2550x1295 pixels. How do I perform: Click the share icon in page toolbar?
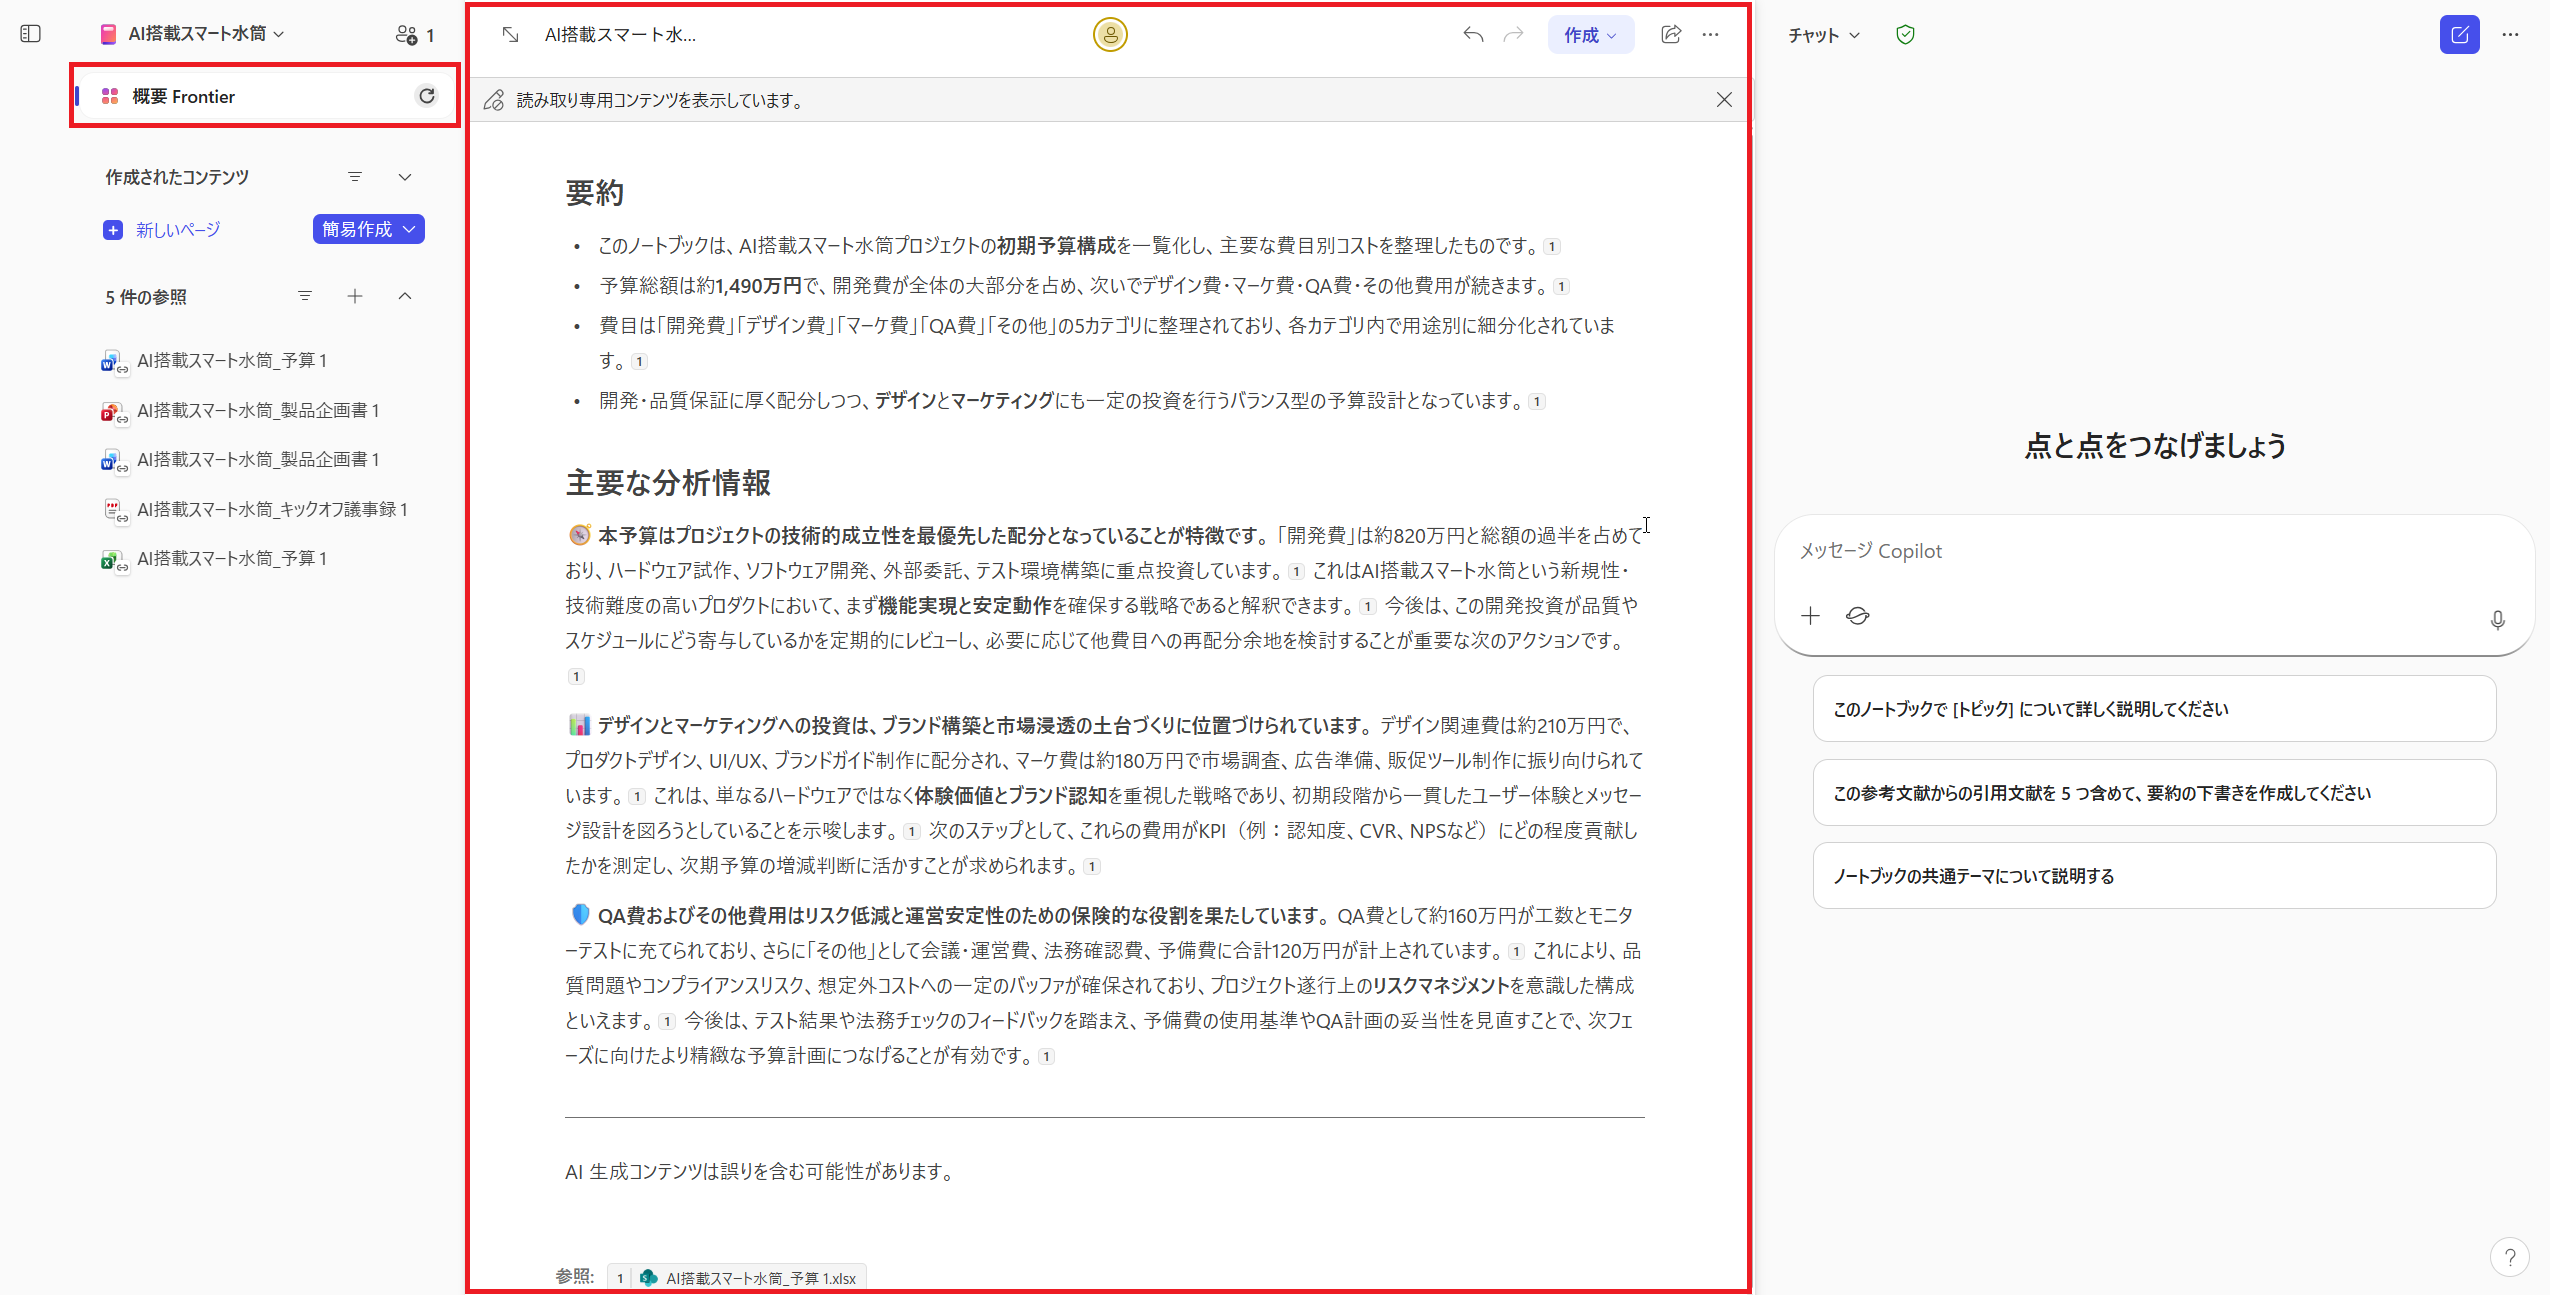click(x=1670, y=35)
